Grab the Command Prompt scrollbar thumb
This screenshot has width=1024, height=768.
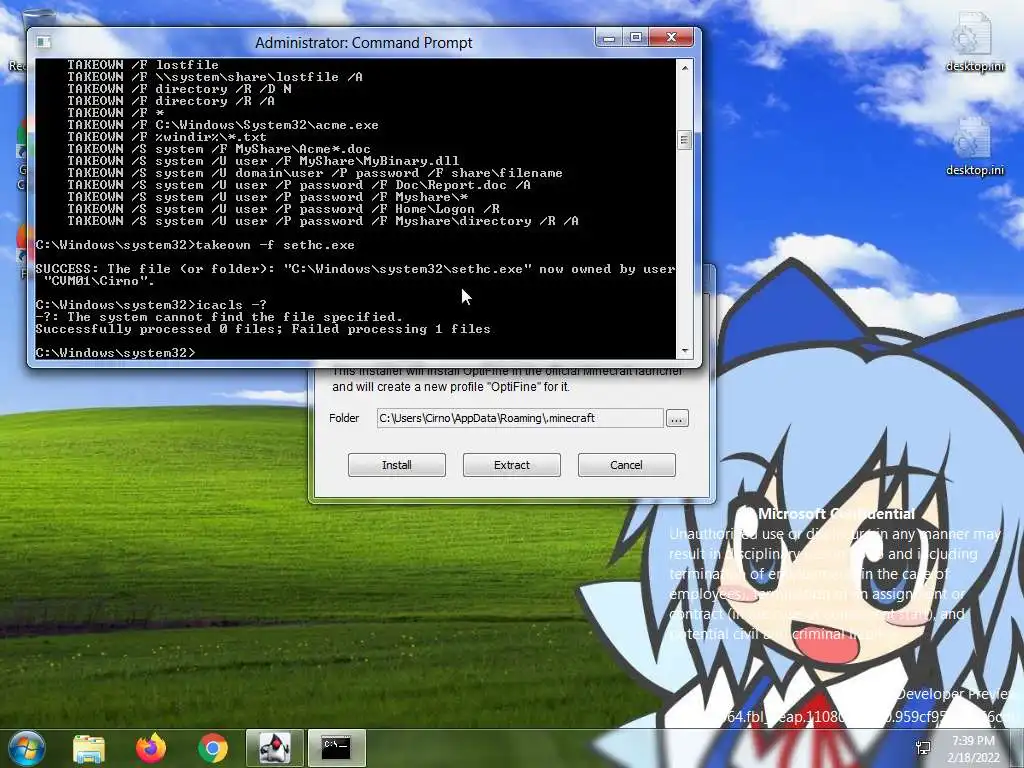(x=684, y=140)
